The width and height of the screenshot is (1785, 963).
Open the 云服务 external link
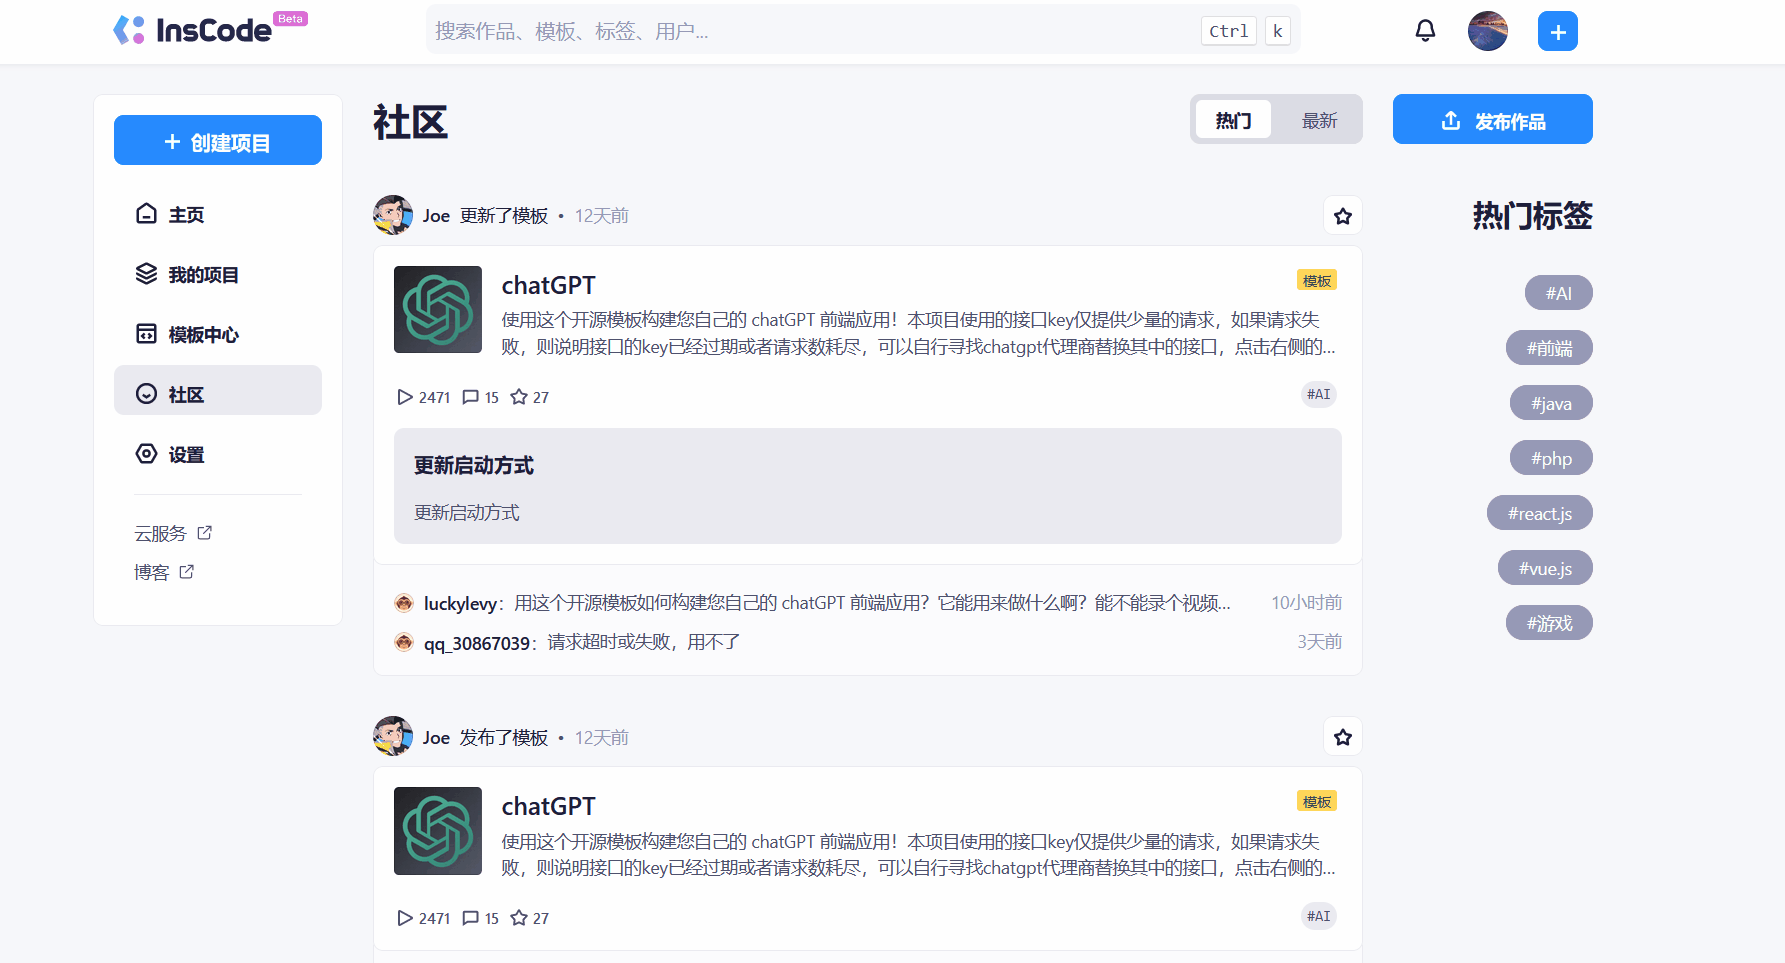pyautogui.click(x=173, y=533)
